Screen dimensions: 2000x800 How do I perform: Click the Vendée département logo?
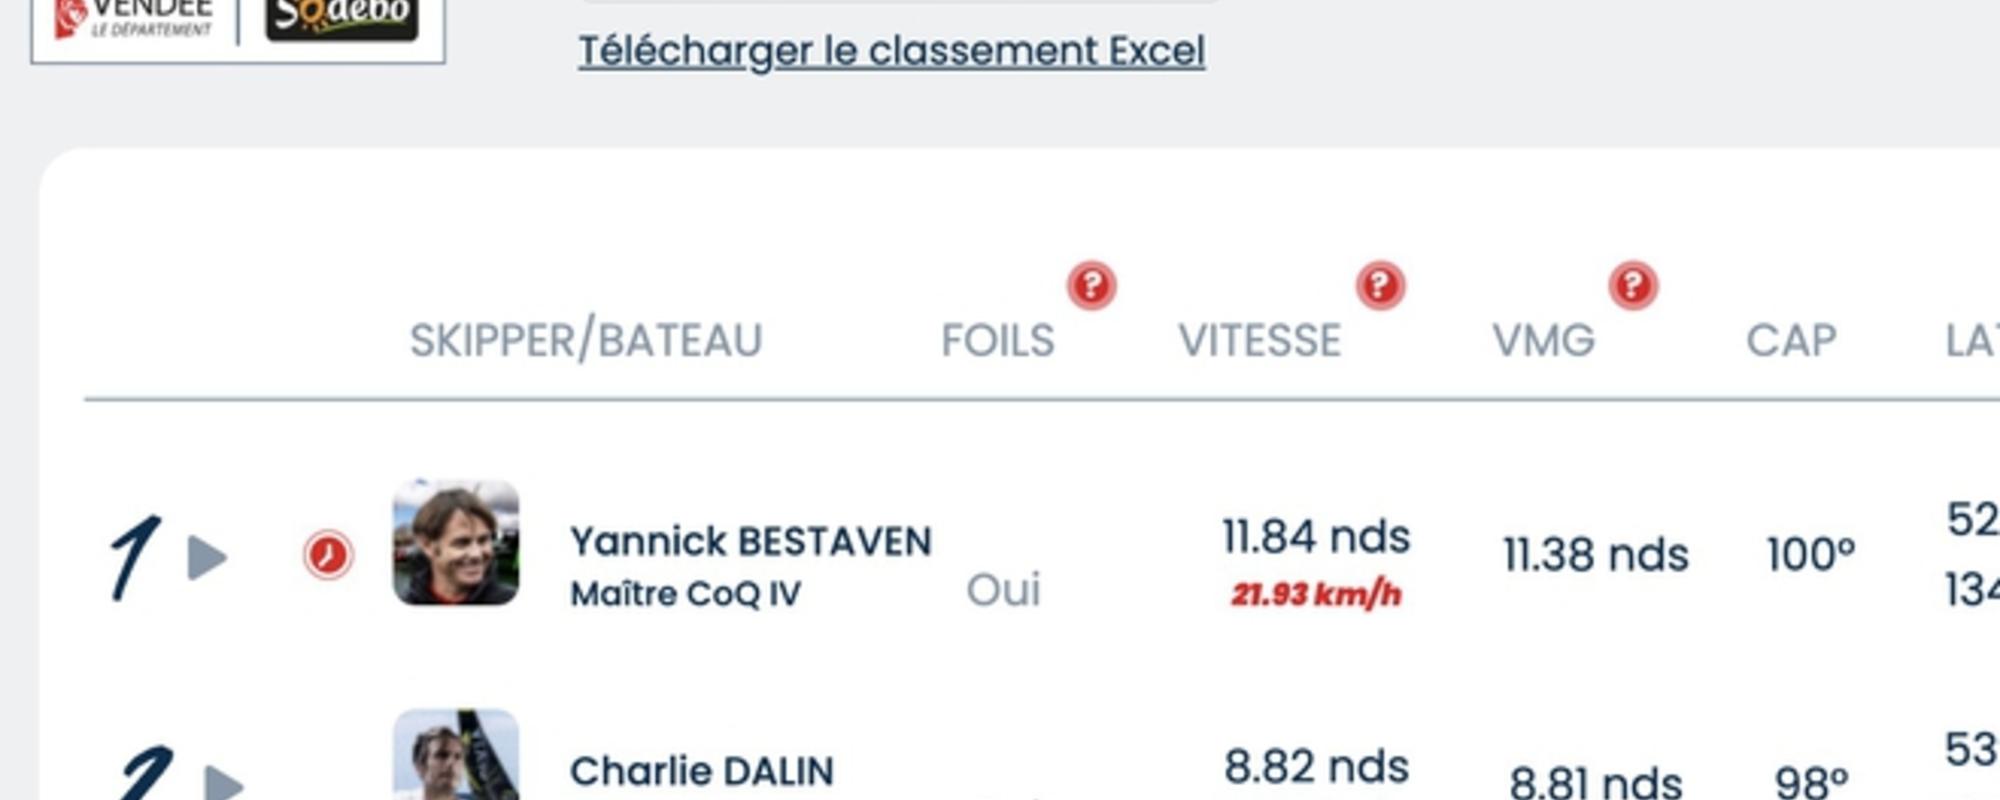coord(135,20)
